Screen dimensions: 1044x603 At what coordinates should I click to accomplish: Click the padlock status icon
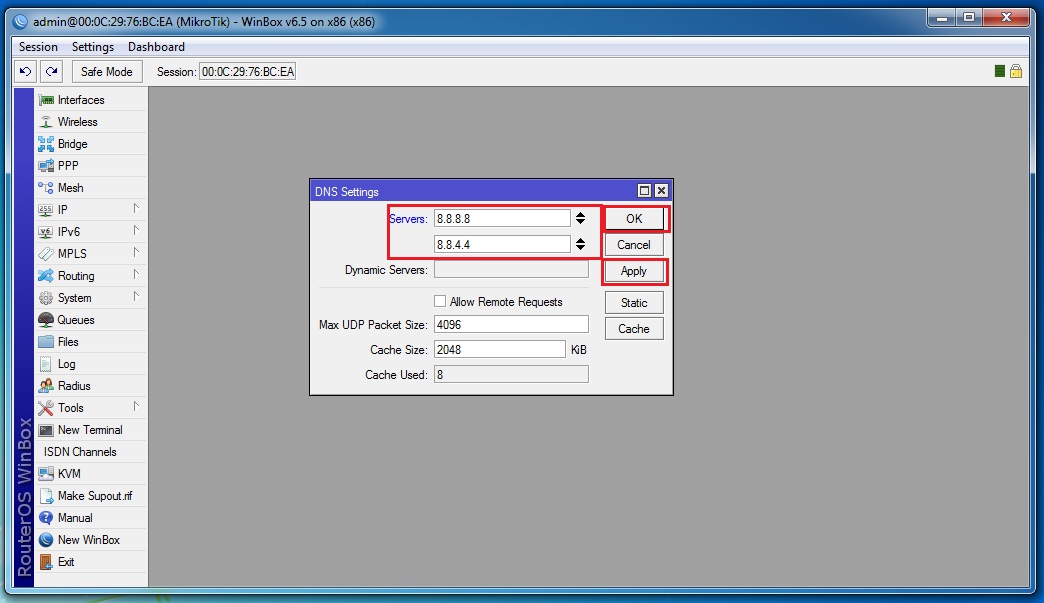point(1015,71)
